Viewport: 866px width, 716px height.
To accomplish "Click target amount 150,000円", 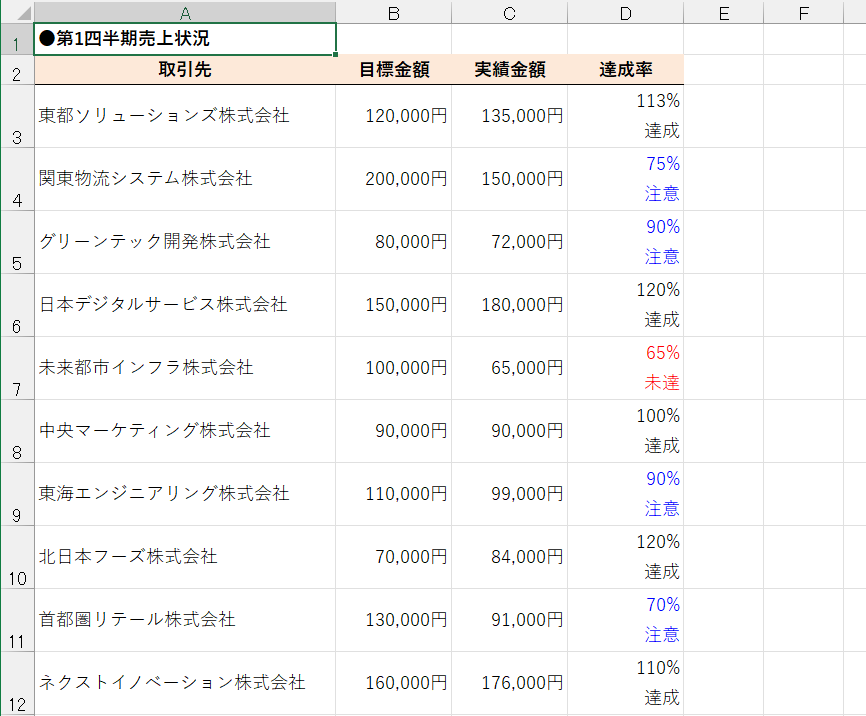I will (393, 305).
